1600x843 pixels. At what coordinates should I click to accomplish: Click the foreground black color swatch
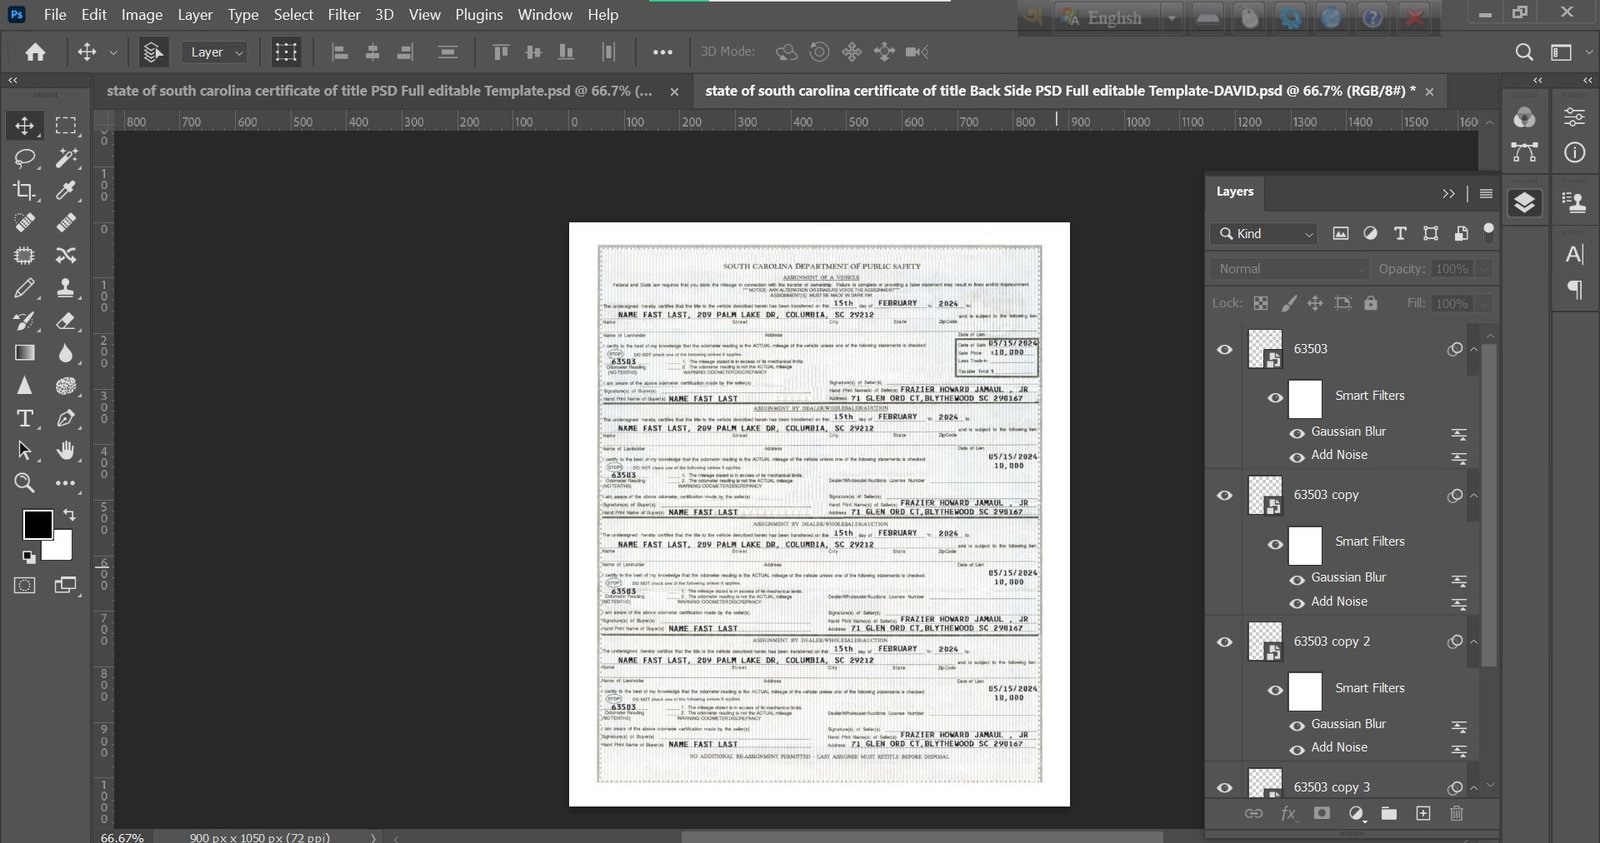[36, 523]
